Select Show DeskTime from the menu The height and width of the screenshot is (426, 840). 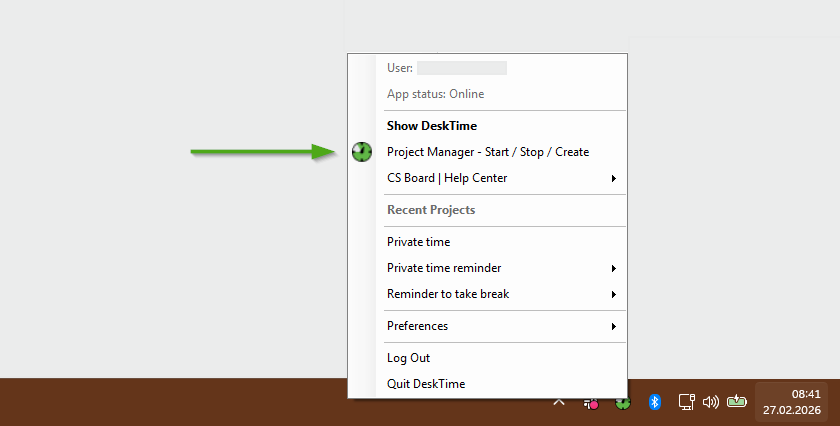click(x=432, y=126)
